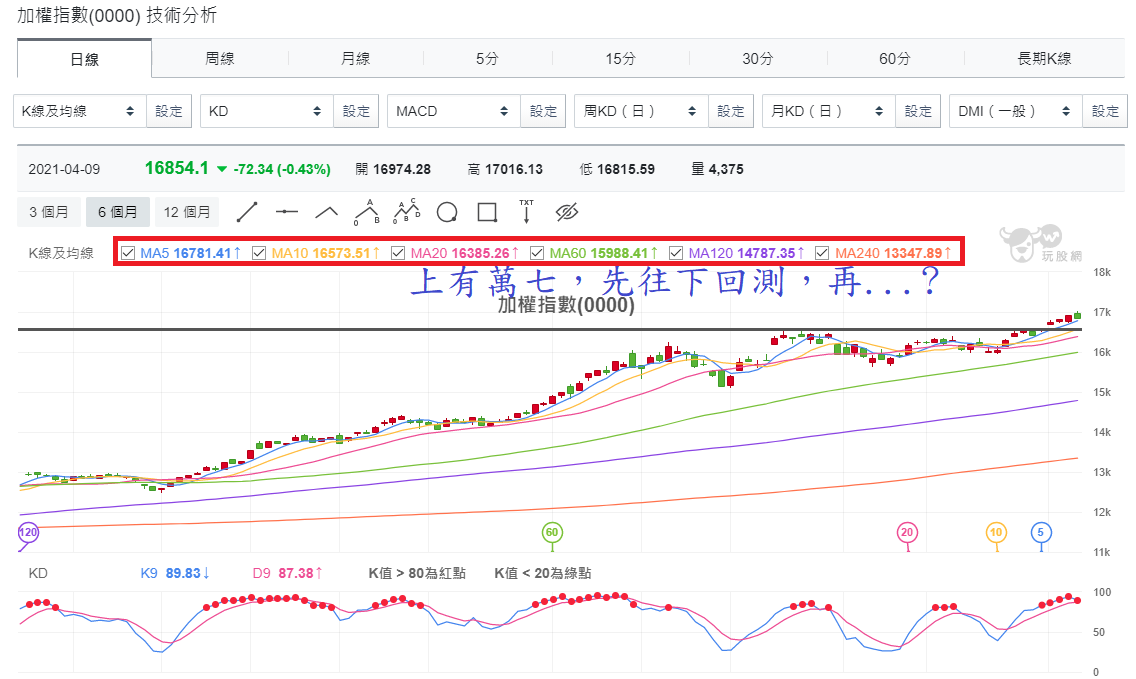
Task: Switch to the 日線 daily chart tab
Action: click(x=84, y=59)
